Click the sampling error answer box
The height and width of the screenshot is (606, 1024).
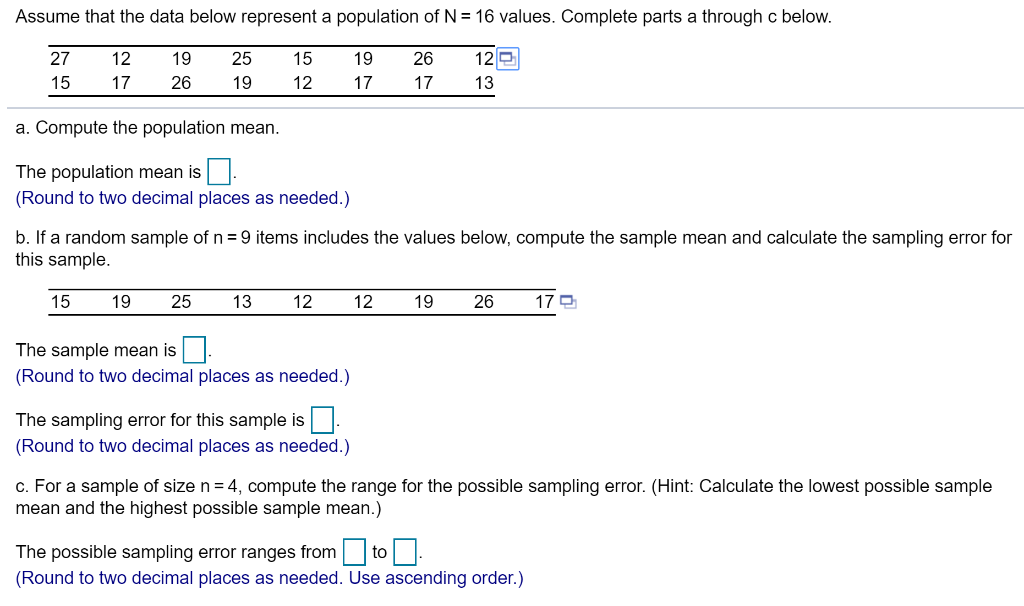pos(322,419)
